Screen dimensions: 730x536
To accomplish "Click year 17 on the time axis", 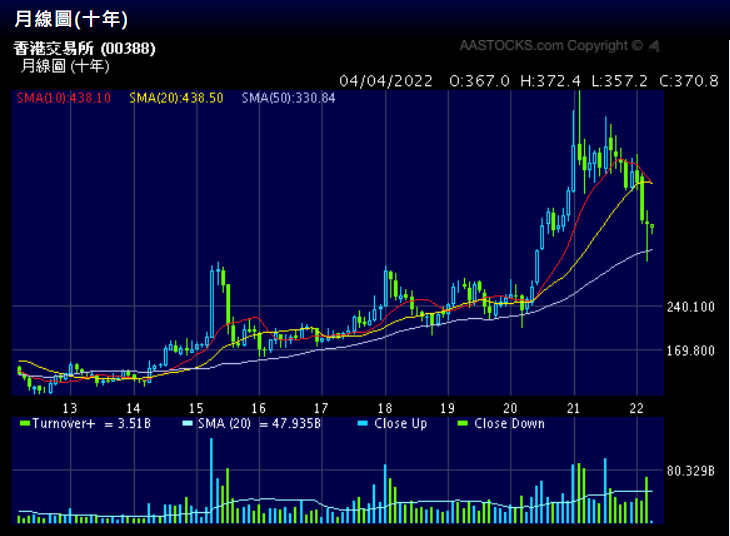I will point(321,408).
